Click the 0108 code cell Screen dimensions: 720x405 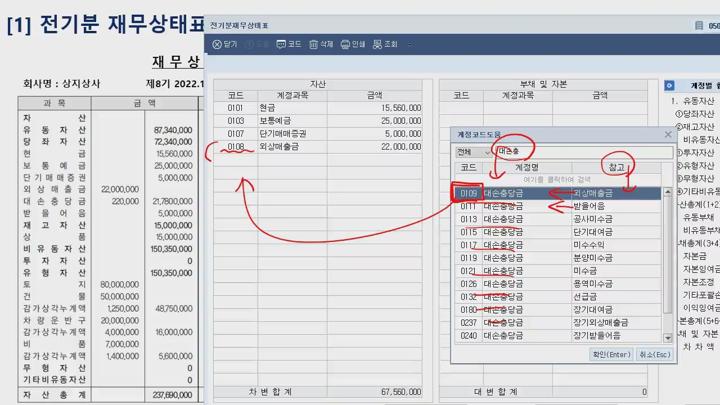click(x=236, y=146)
